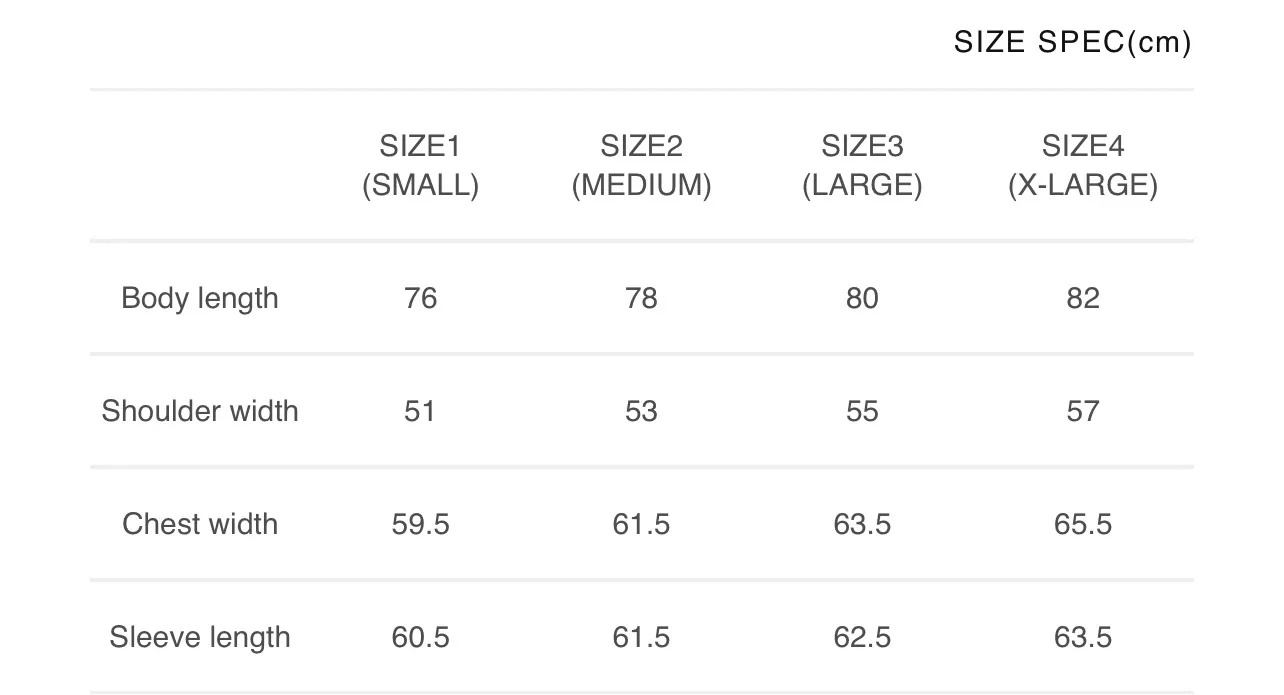Click the Large sleeve length value 62.5
This screenshot has height=695, width=1284.
click(862, 637)
